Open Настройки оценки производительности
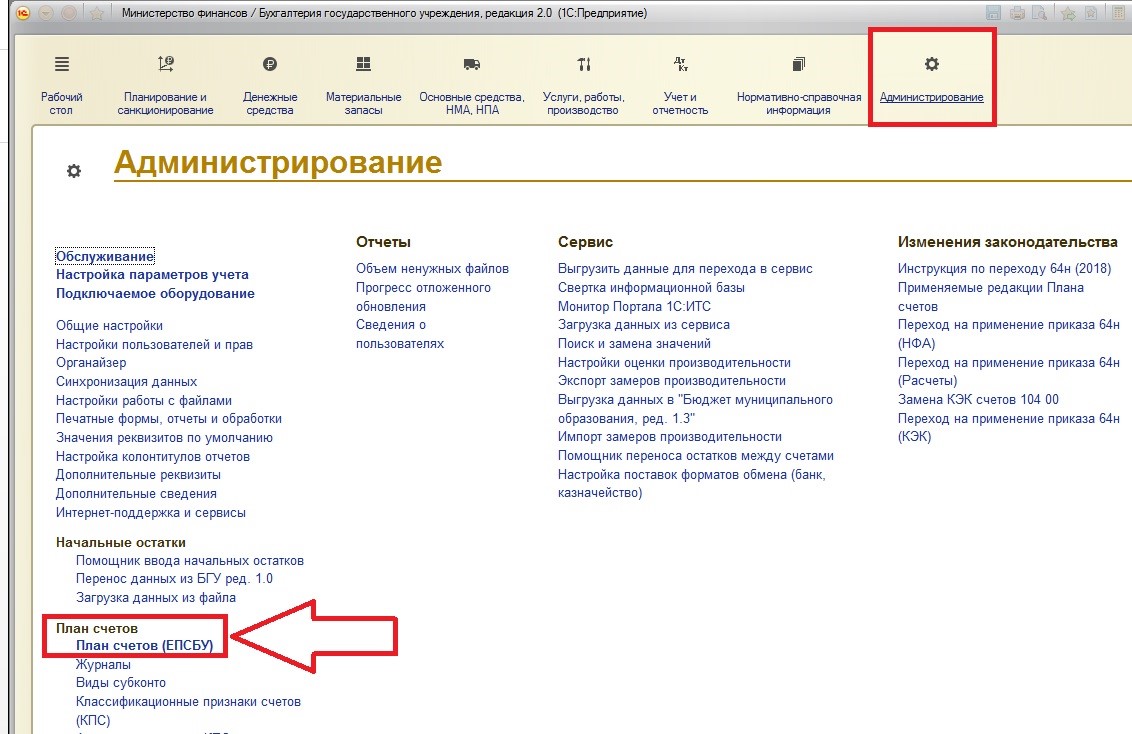The image size is (1132, 734). tap(674, 362)
